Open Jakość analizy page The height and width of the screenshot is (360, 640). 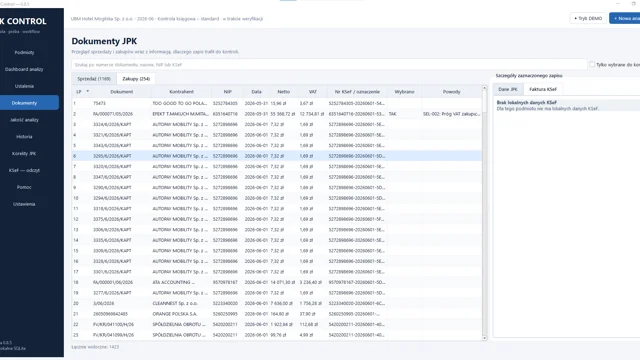[24, 120]
